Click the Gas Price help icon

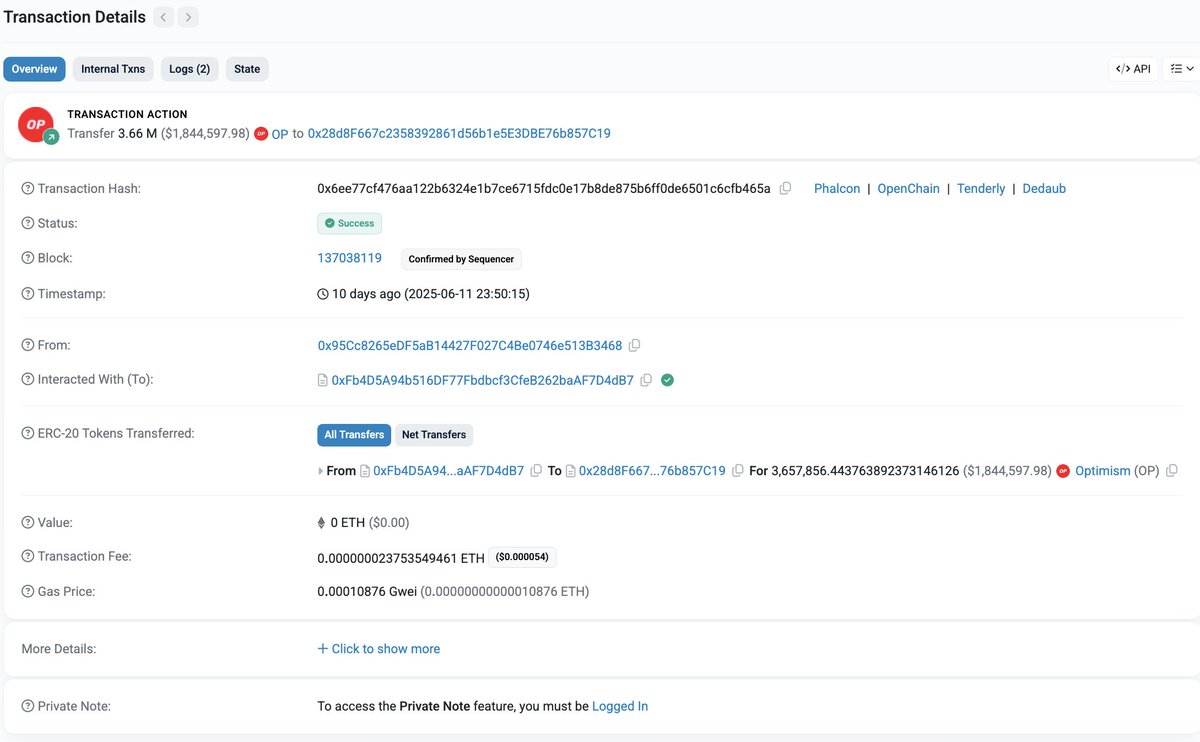click(28, 592)
